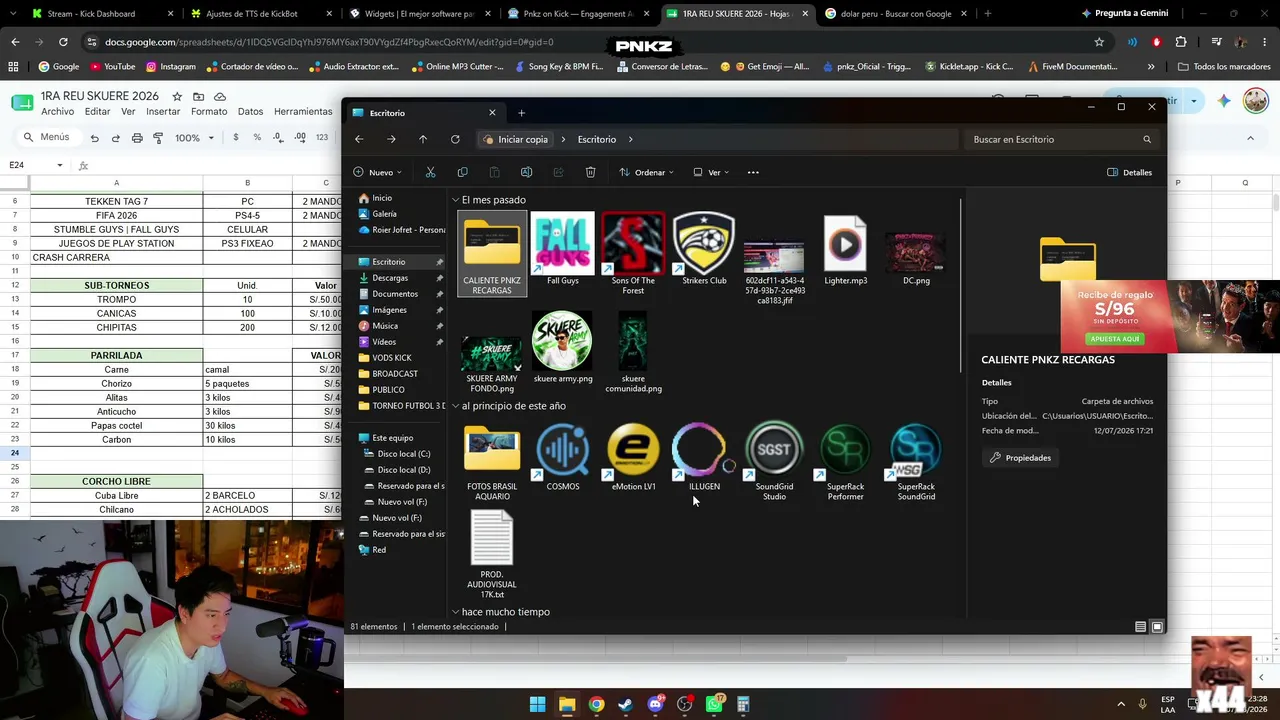Open the Sheets Formato menu
The width and height of the screenshot is (1280, 720).
[x=209, y=112]
